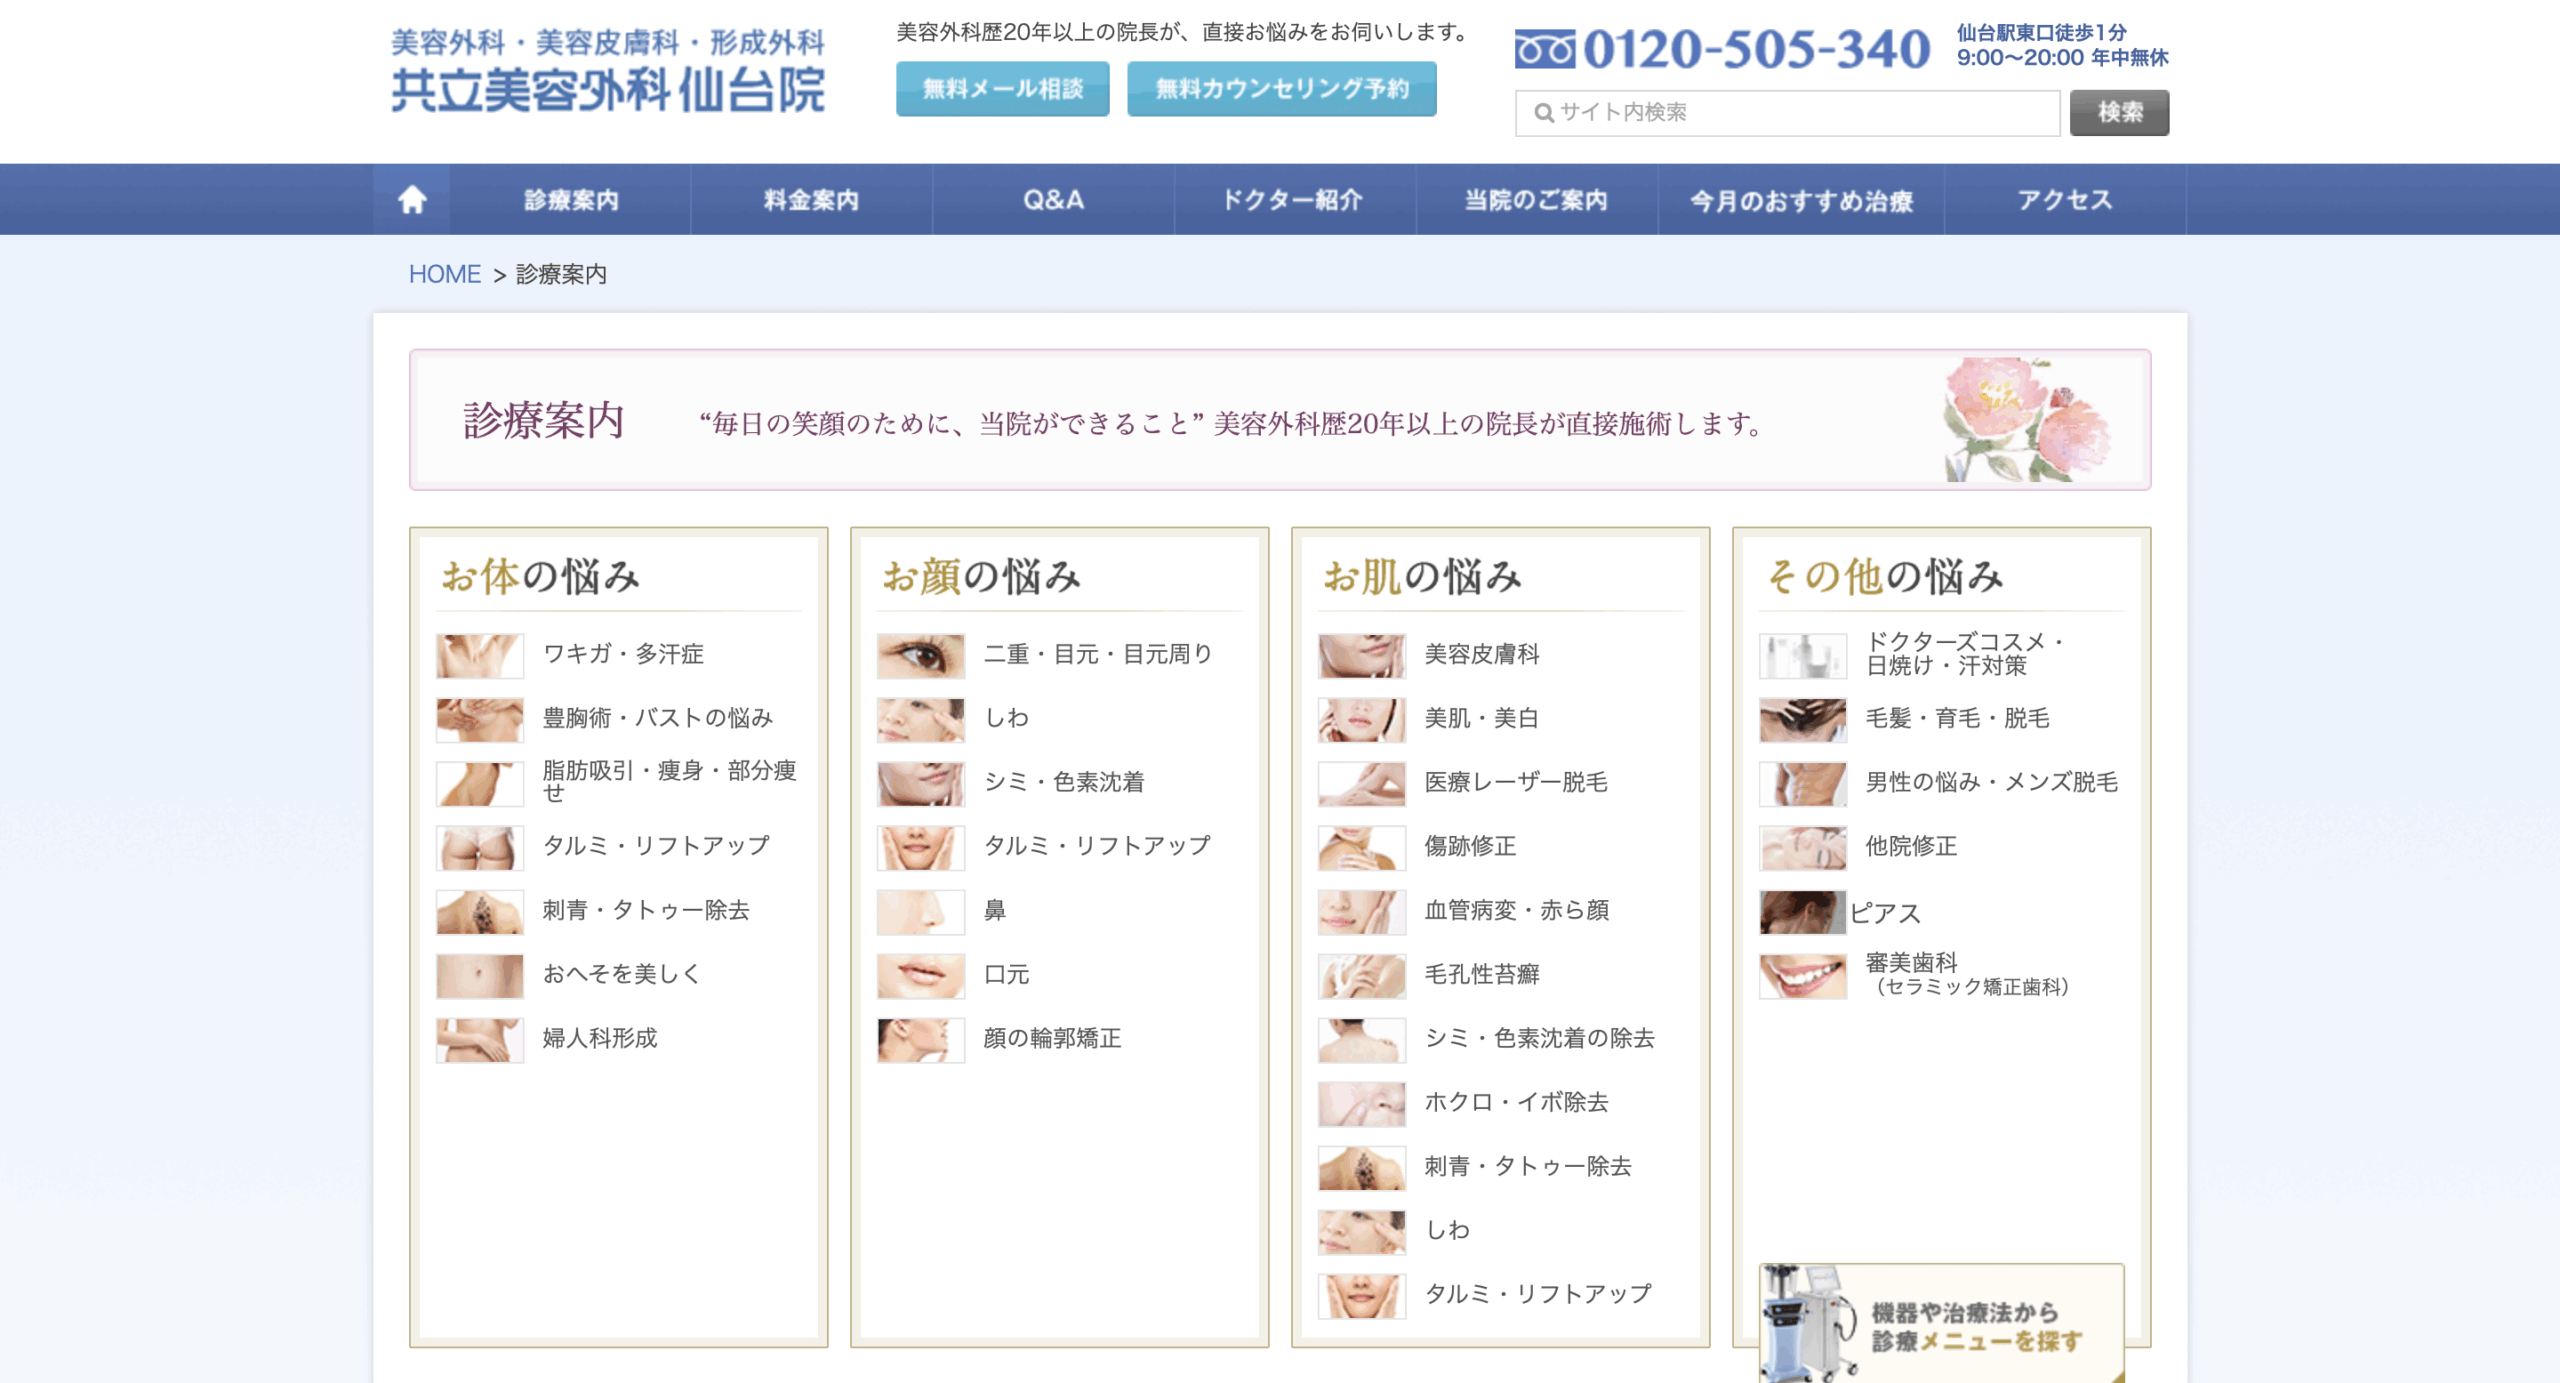Open the 医療レーザー脱毛 link
The height and width of the screenshot is (1383, 2560).
[1515, 783]
